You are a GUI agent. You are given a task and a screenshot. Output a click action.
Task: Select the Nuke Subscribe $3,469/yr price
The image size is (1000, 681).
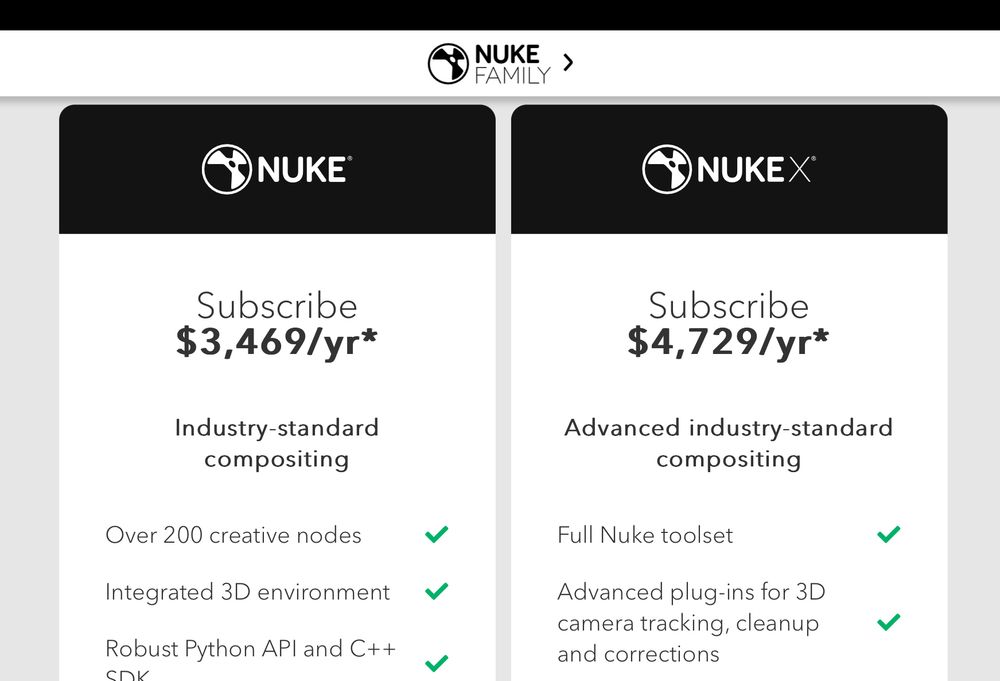[x=277, y=325]
